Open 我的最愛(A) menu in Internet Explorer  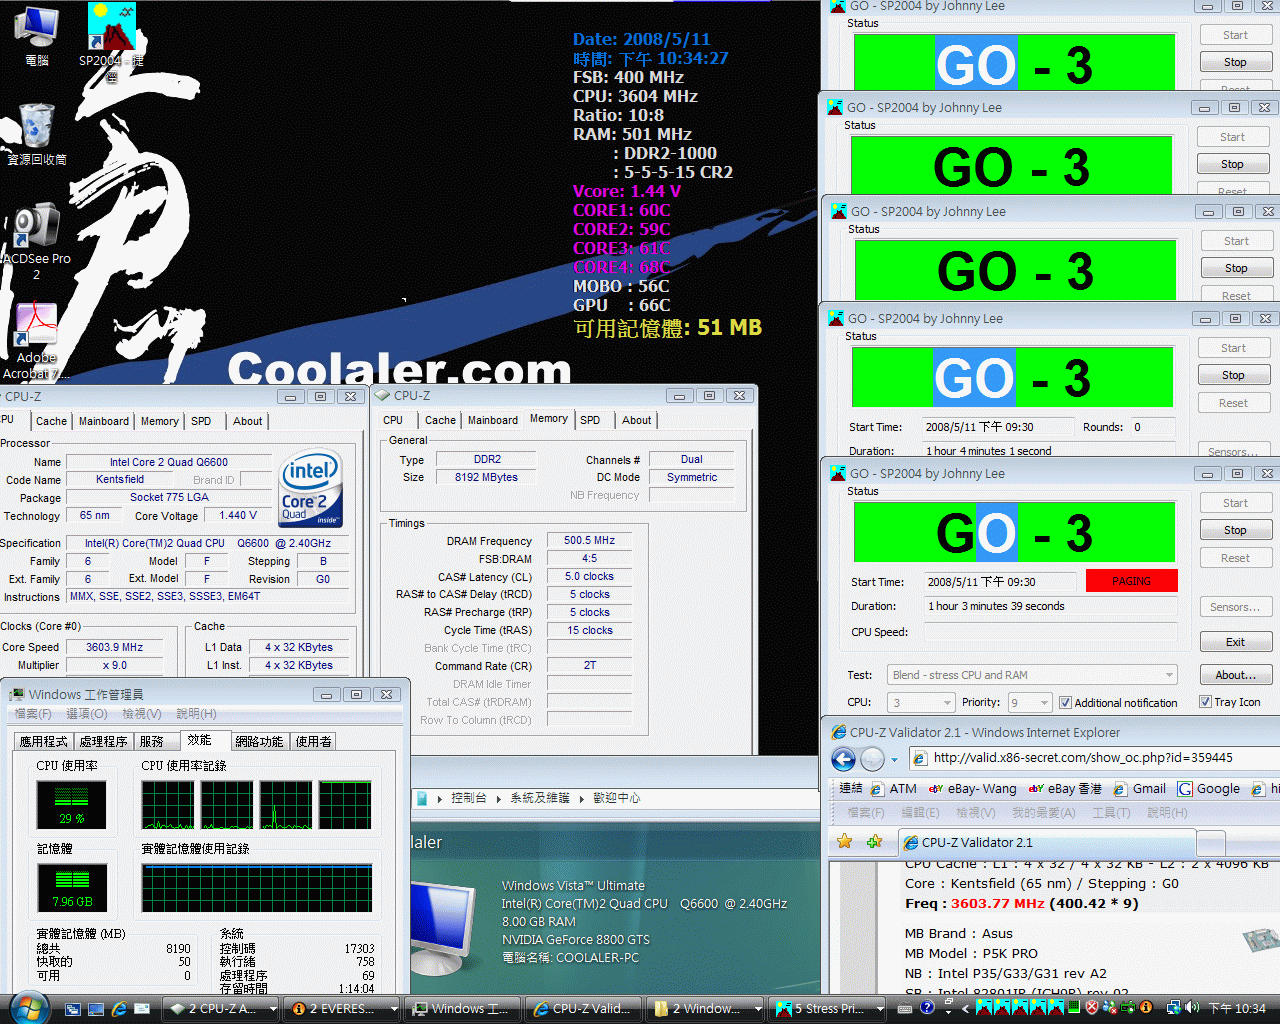coord(1043,813)
